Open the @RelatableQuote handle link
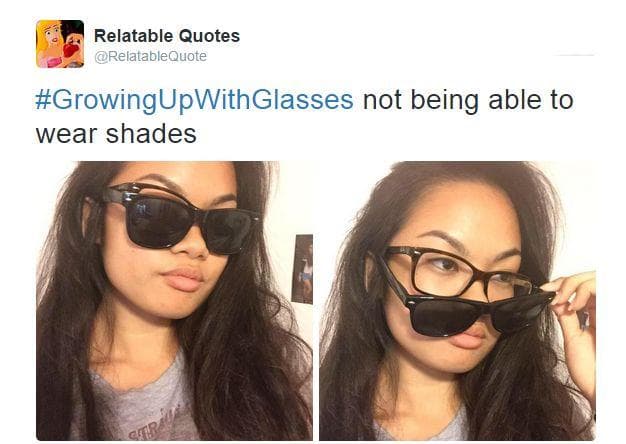626x444 pixels. pyautogui.click(x=151, y=56)
